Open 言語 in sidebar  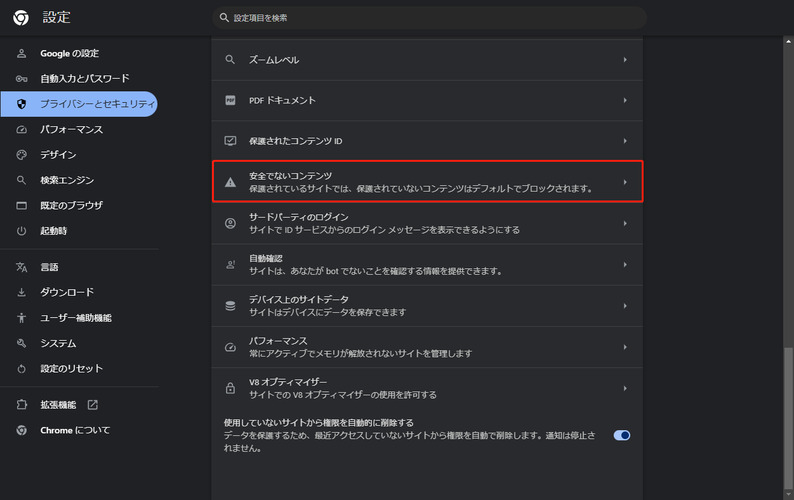click(49, 267)
